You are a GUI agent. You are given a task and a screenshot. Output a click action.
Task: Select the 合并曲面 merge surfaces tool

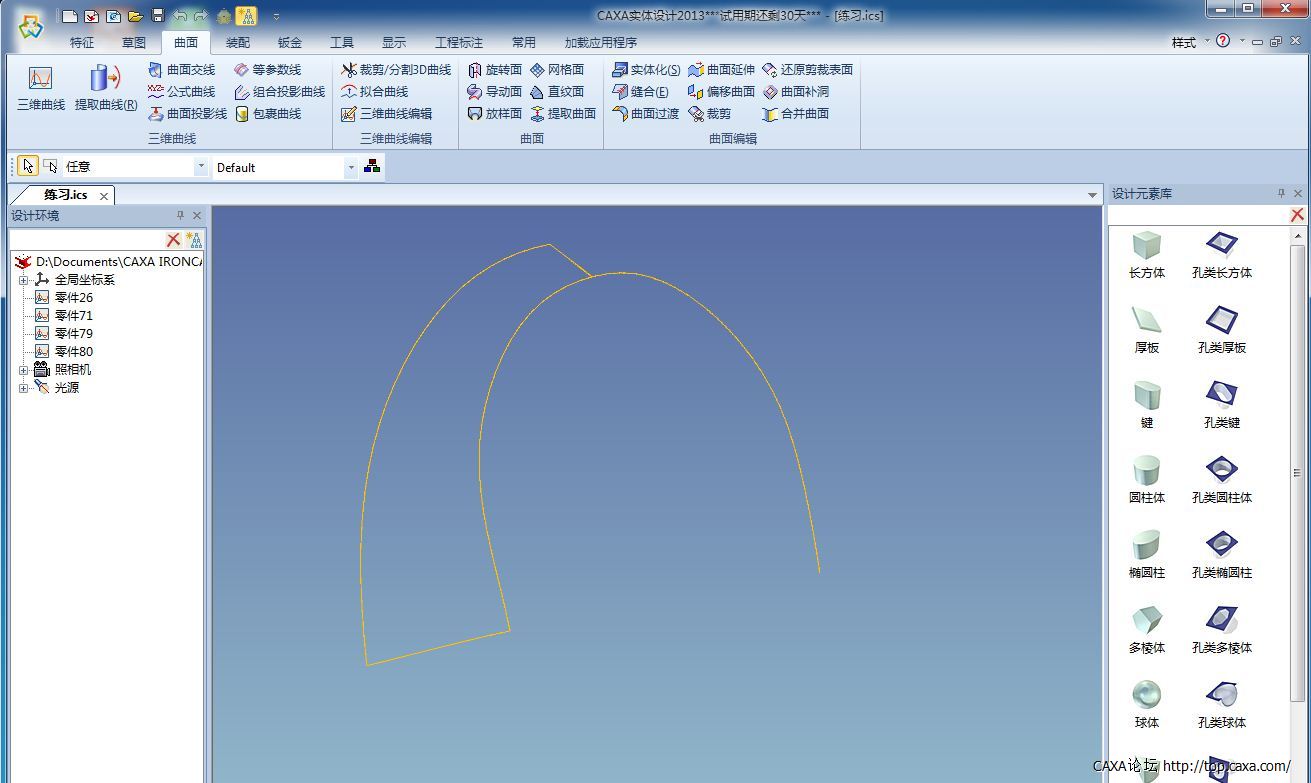click(x=795, y=114)
